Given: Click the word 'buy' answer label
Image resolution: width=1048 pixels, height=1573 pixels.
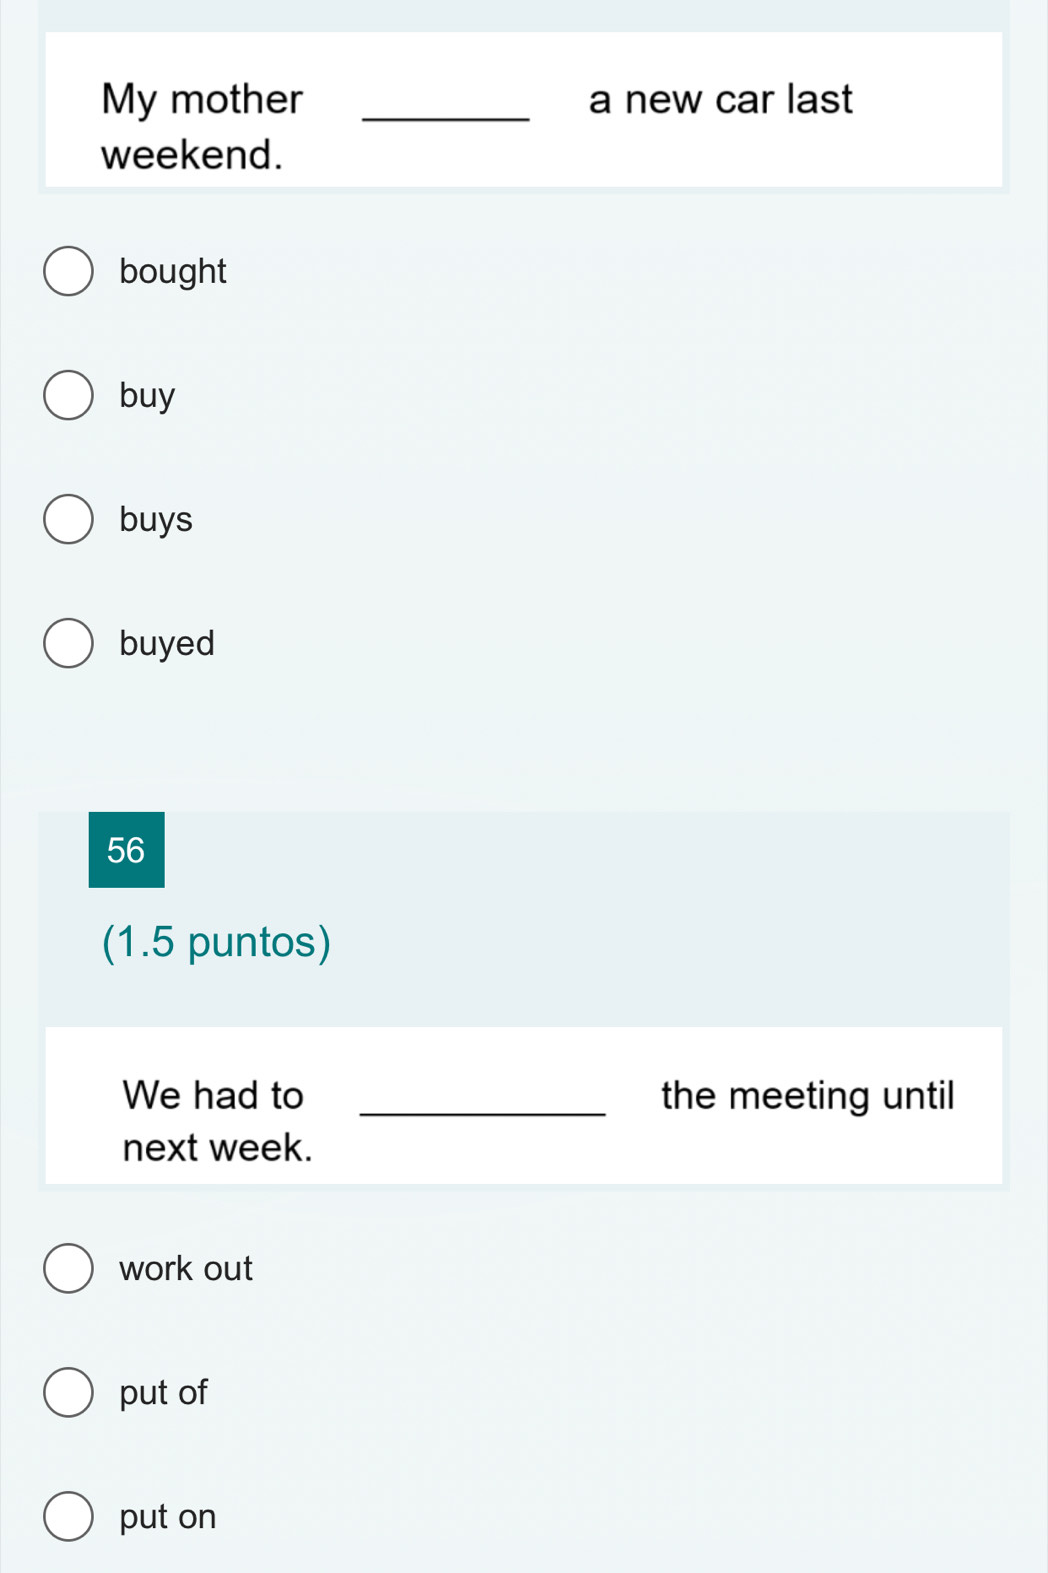Looking at the screenshot, I should point(147,396).
